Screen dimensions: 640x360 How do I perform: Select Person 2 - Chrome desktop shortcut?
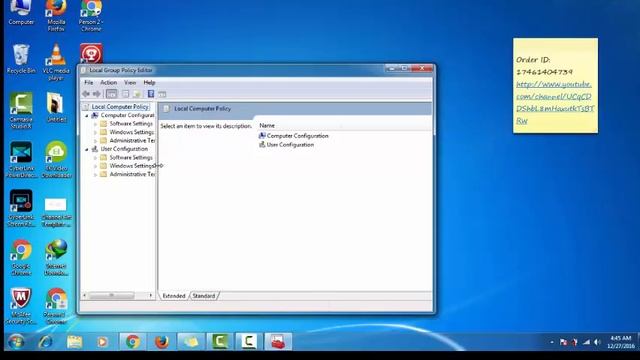[91, 16]
